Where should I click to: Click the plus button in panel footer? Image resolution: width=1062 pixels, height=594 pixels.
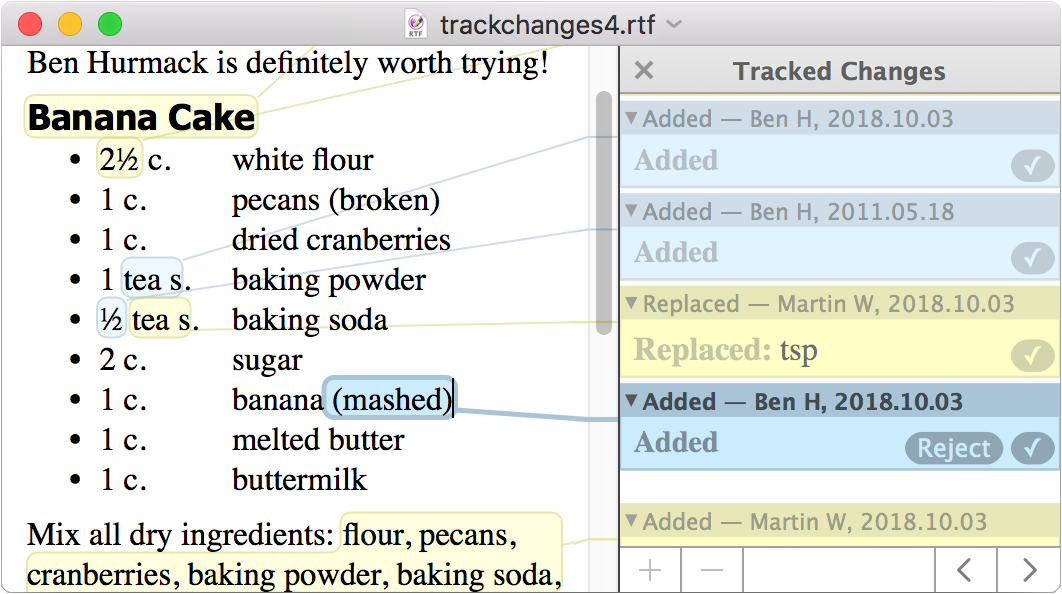tap(650, 571)
